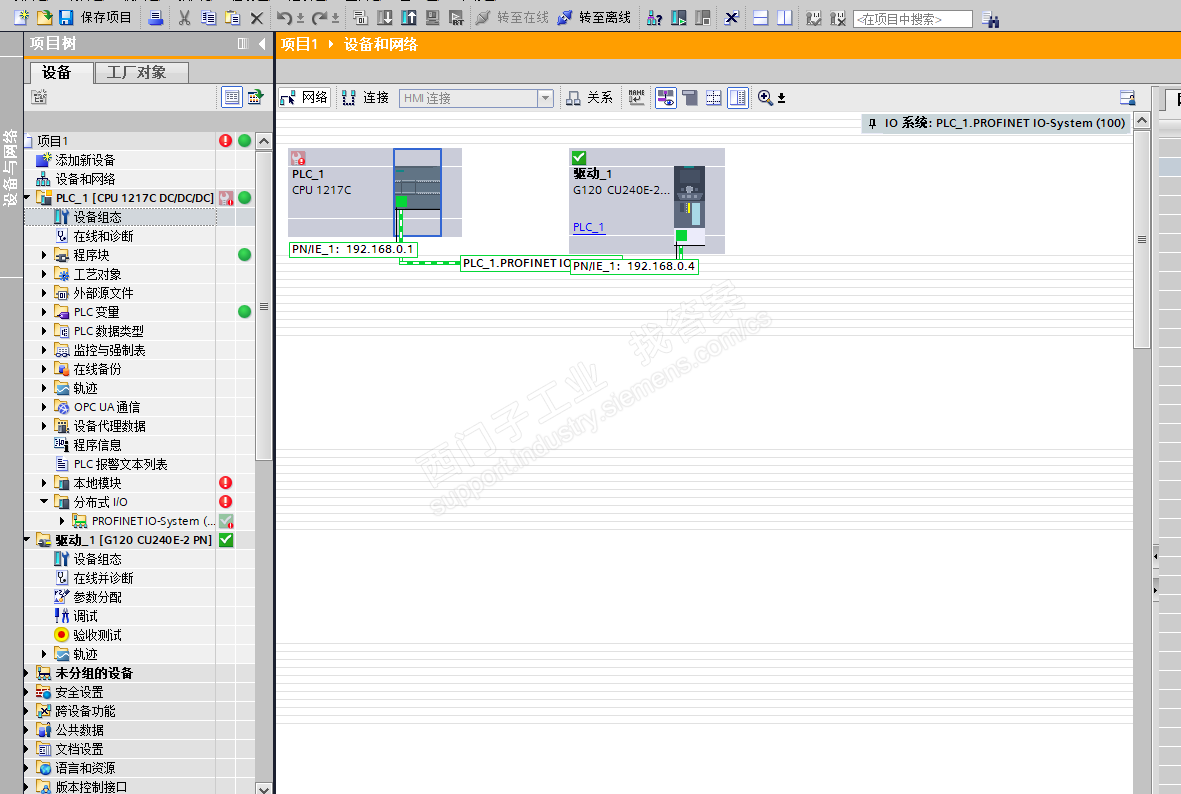Toggle the page break display button
The height and width of the screenshot is (794, 1181).
click(x=713, y=97)
